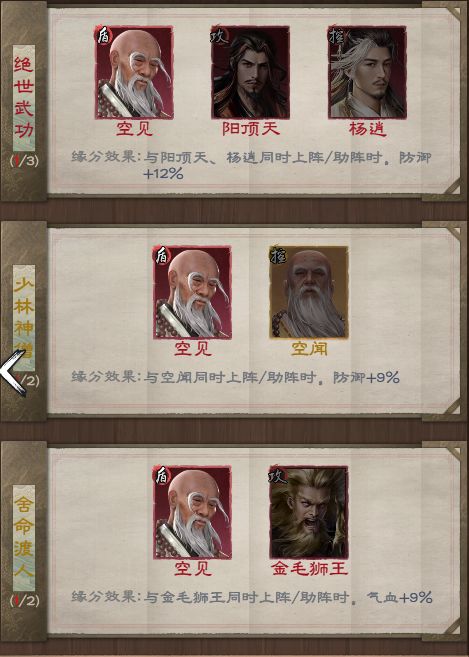
Task: Click the 控 control badge on 杨逍
Action: tap(337, 36)
